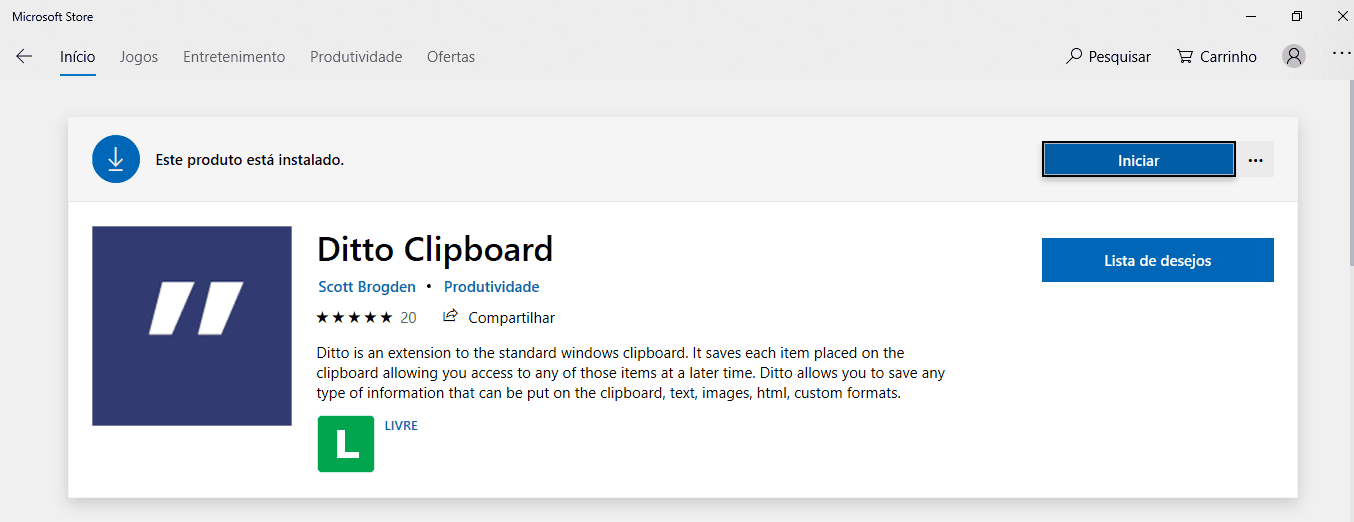Go to the Entretenimento tab
Image resolution: width=1354 pixels, height=522 pixels.
[x=234, y=57]
